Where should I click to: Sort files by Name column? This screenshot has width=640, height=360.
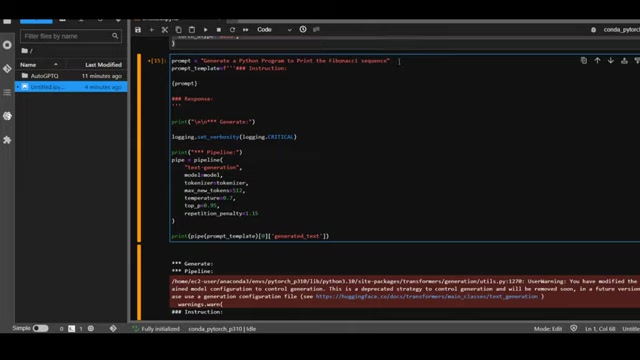(x=39, y=65)
